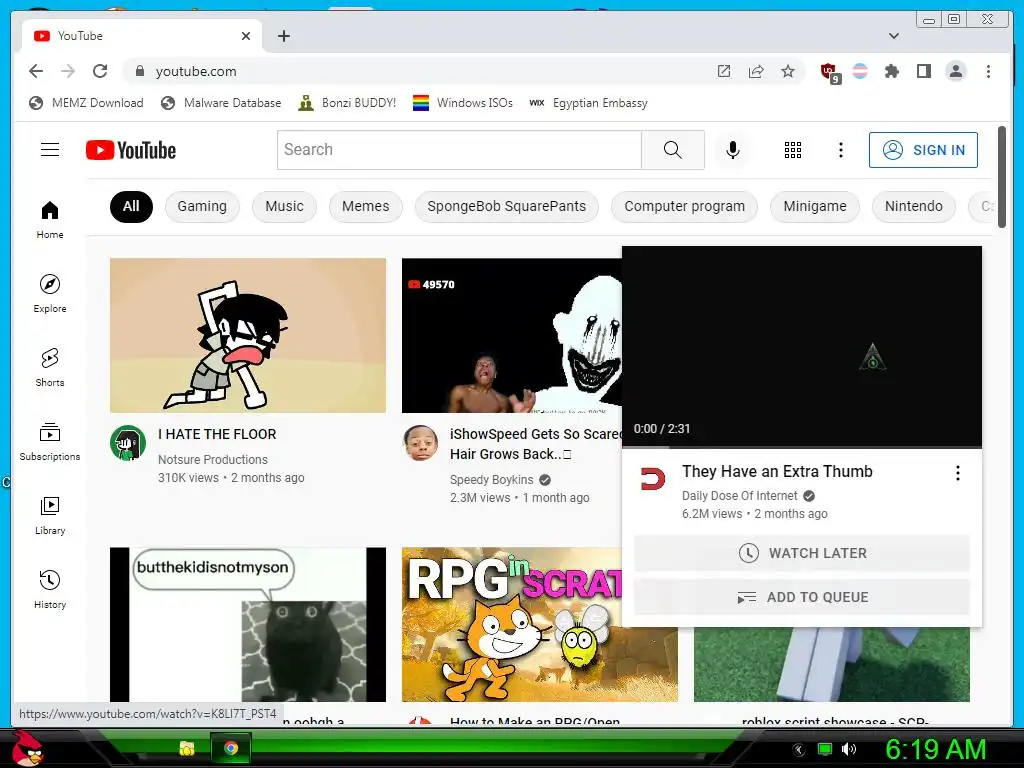The width and height of the screenshot is (1024, 768).
Task: Toggle the browser side panel icon
Action: click(x=923, y=71)
